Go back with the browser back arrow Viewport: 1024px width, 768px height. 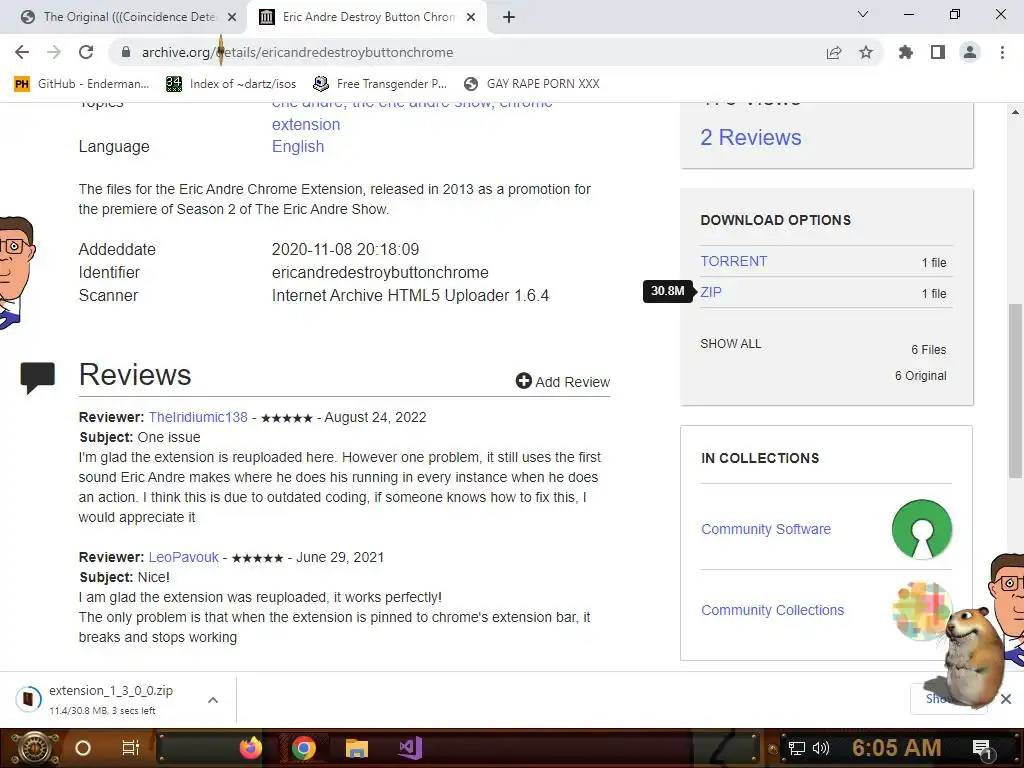click(22, 52)
